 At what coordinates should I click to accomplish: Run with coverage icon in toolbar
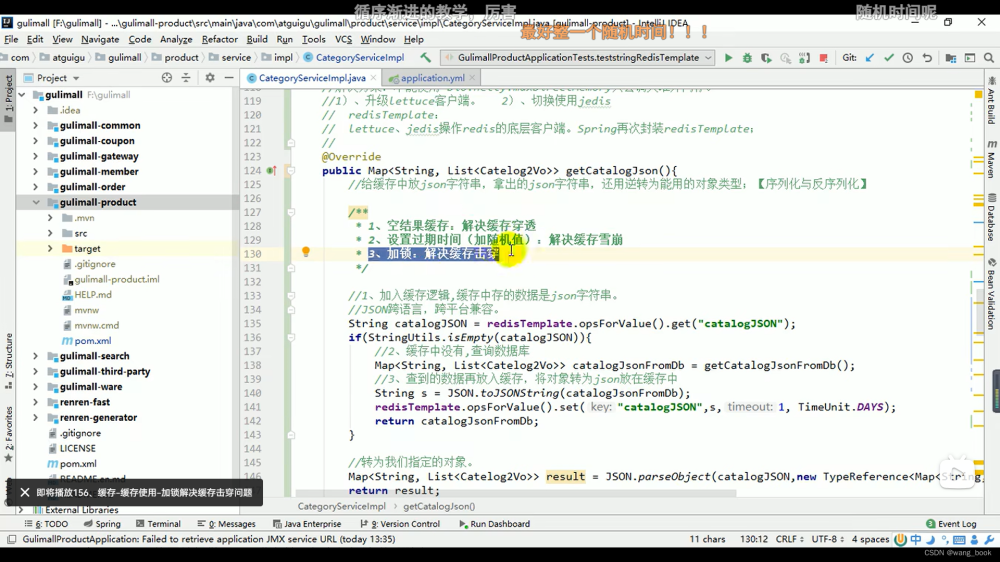(766, 58)
